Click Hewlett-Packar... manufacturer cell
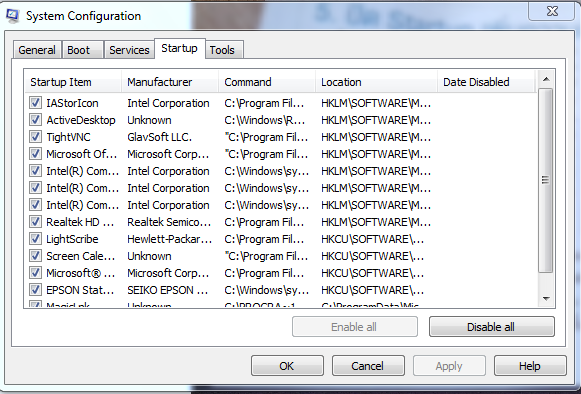 170,239
